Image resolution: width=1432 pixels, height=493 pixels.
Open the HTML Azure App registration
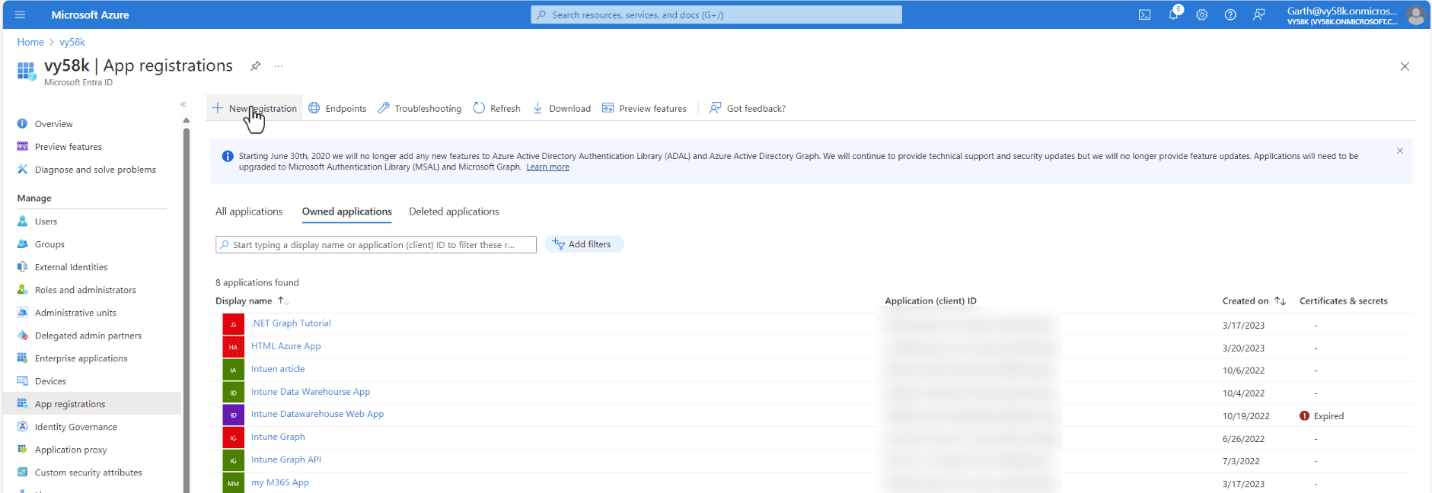(x=286, y=346)
